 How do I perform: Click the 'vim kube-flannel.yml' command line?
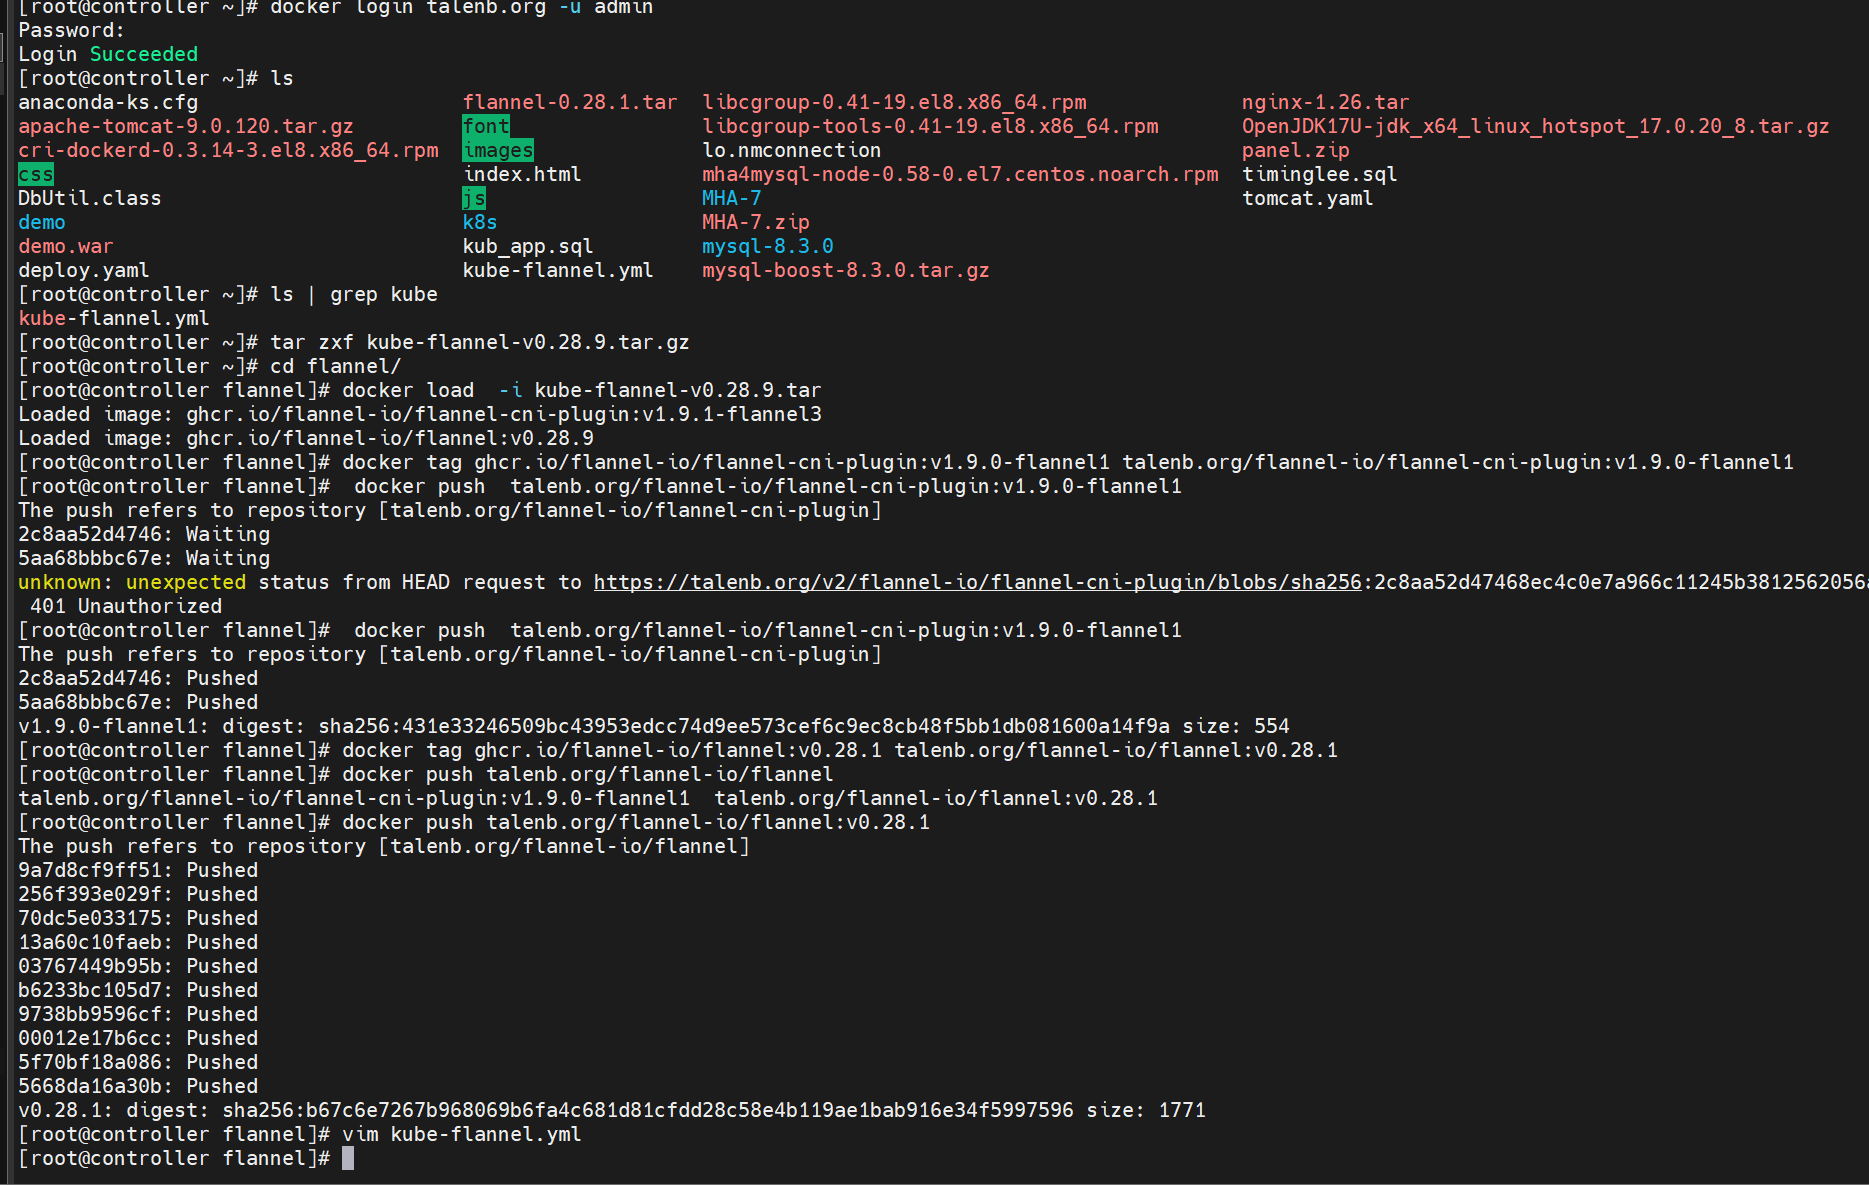(462, 1134)
